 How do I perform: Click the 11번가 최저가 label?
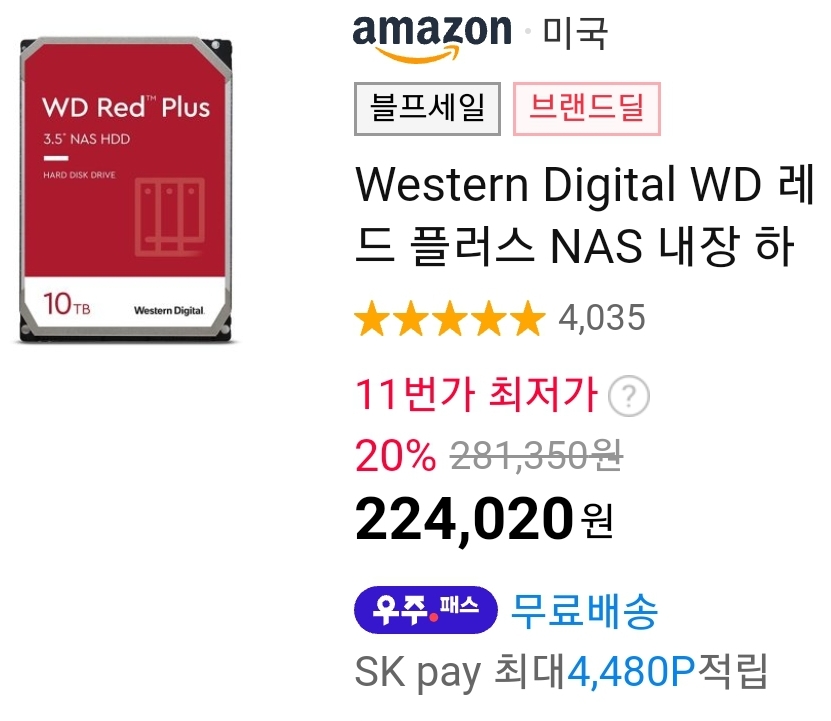coord(476,394)
